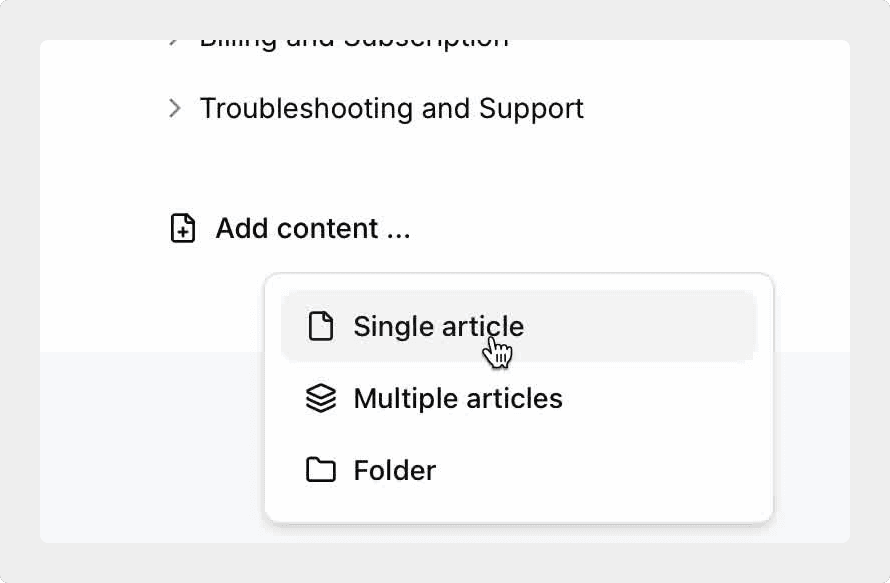890x583 pixels.
Task: Click the Multiple articles stacked-layers icon
Action: point(320,399)
